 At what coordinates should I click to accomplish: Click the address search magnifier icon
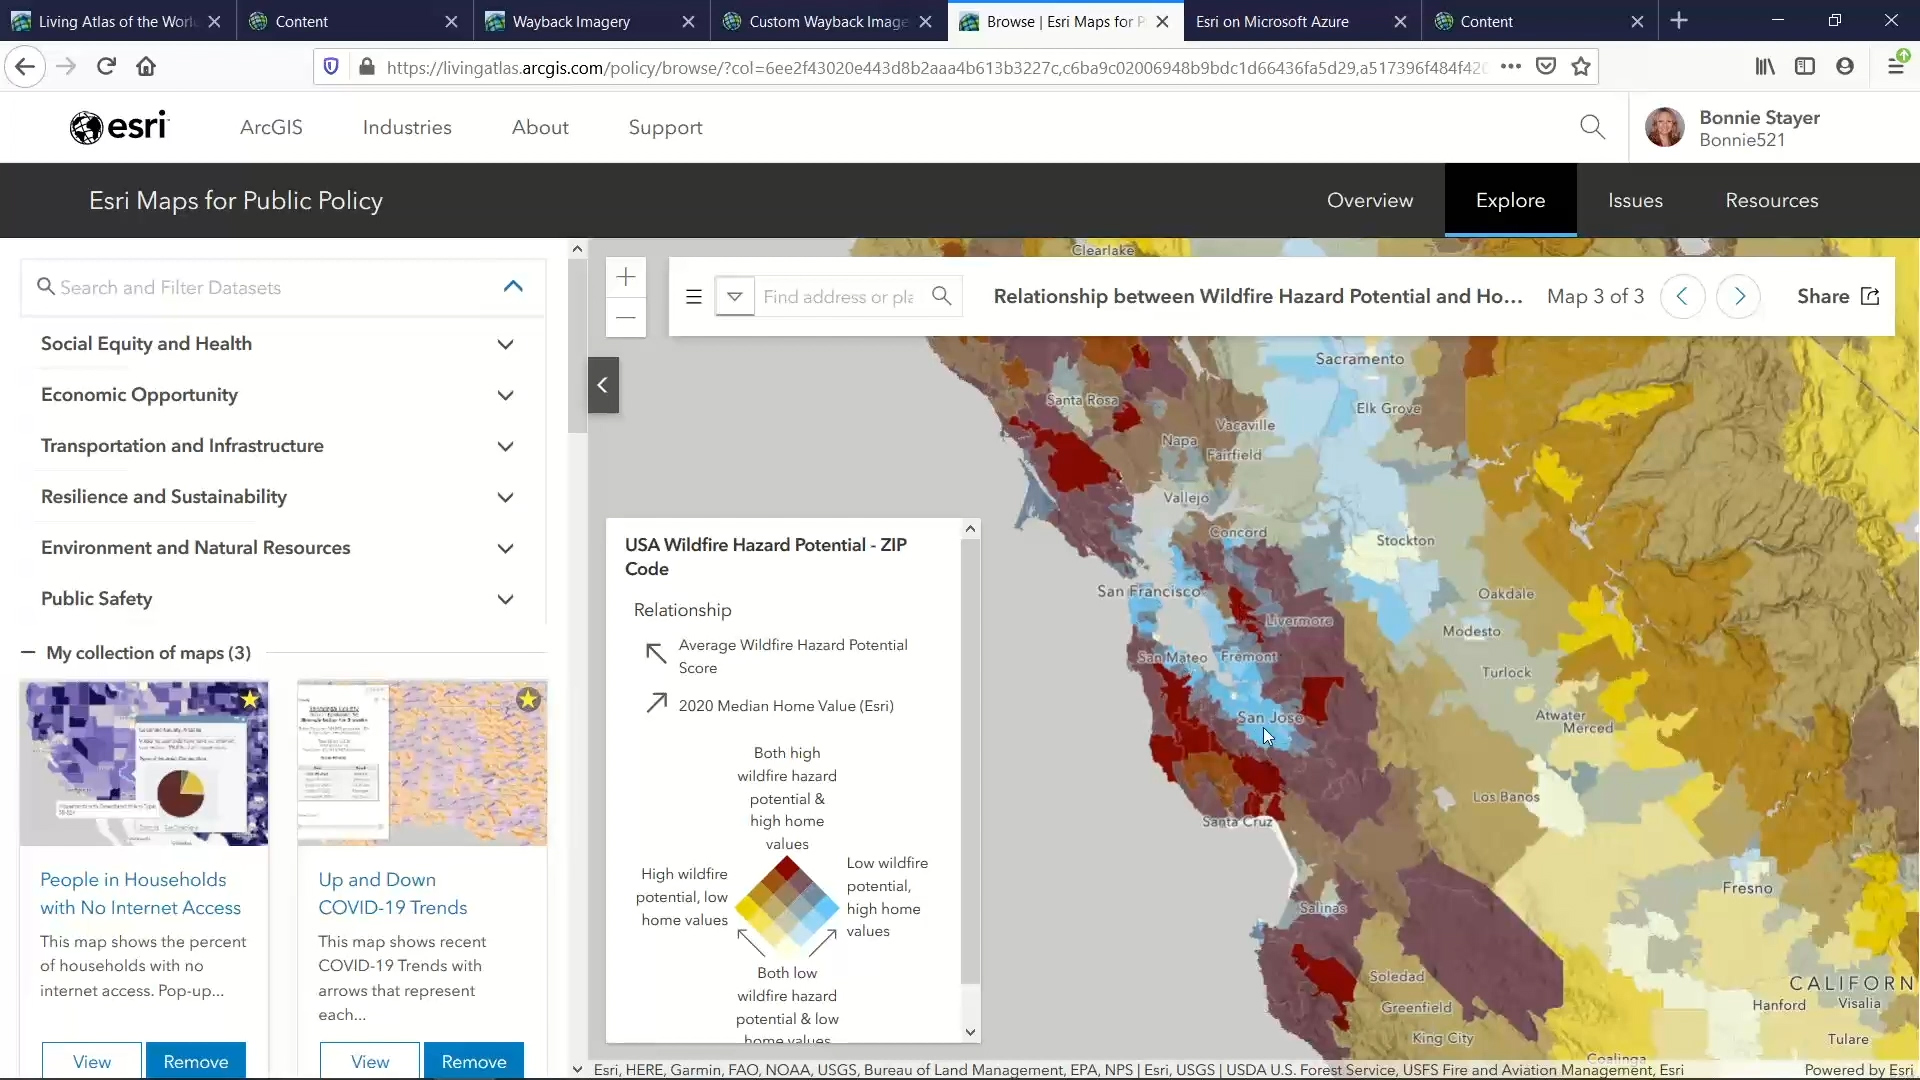pyautogui.click(x=941, y=296)
